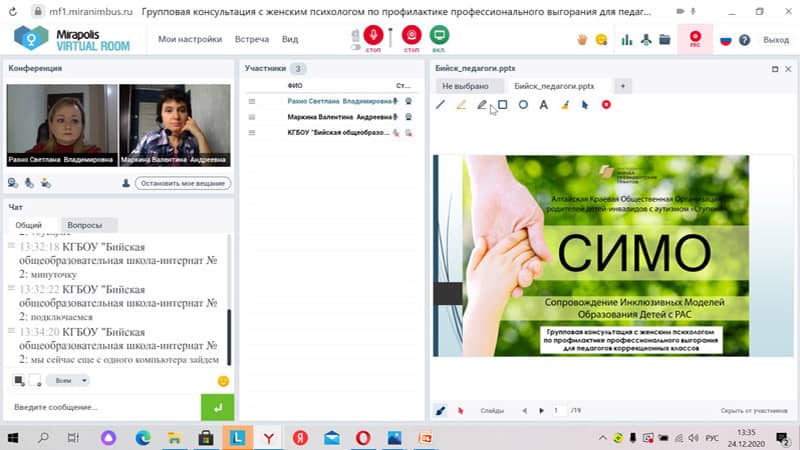Open the polls bar chart icon
The image size is (800, 450).
pyautogui.click(x=627, y=39)
